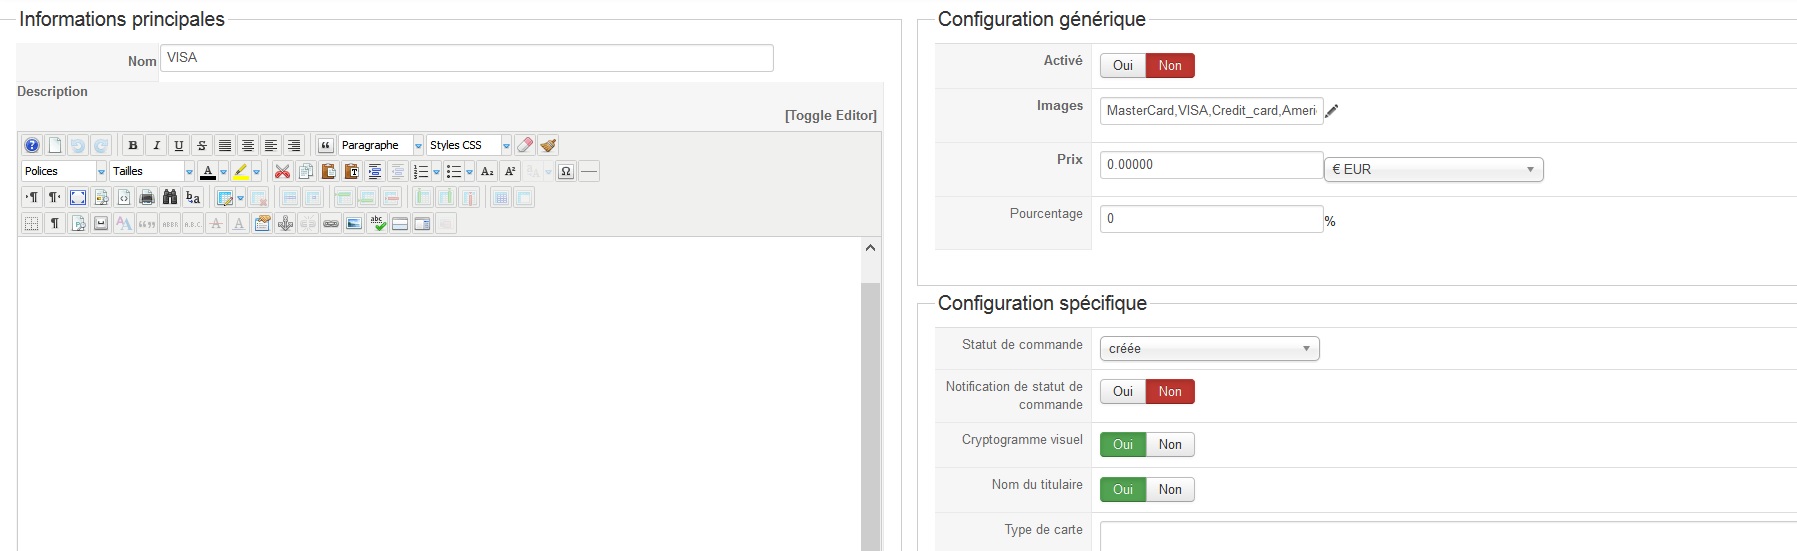Click the Toggle Editor link
1797x551 pixels.
(830, 116)
